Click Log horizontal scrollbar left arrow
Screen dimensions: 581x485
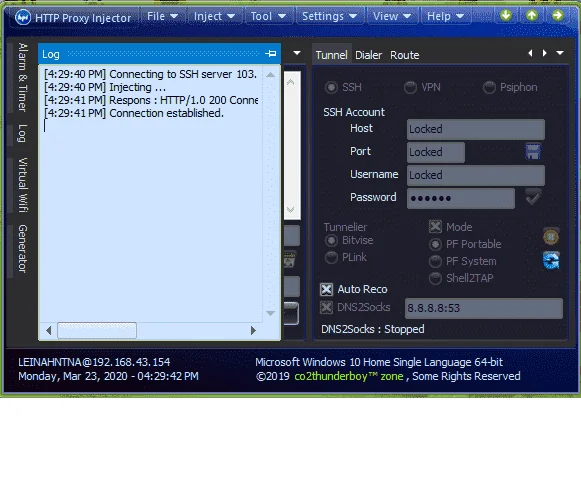[49, 330]
